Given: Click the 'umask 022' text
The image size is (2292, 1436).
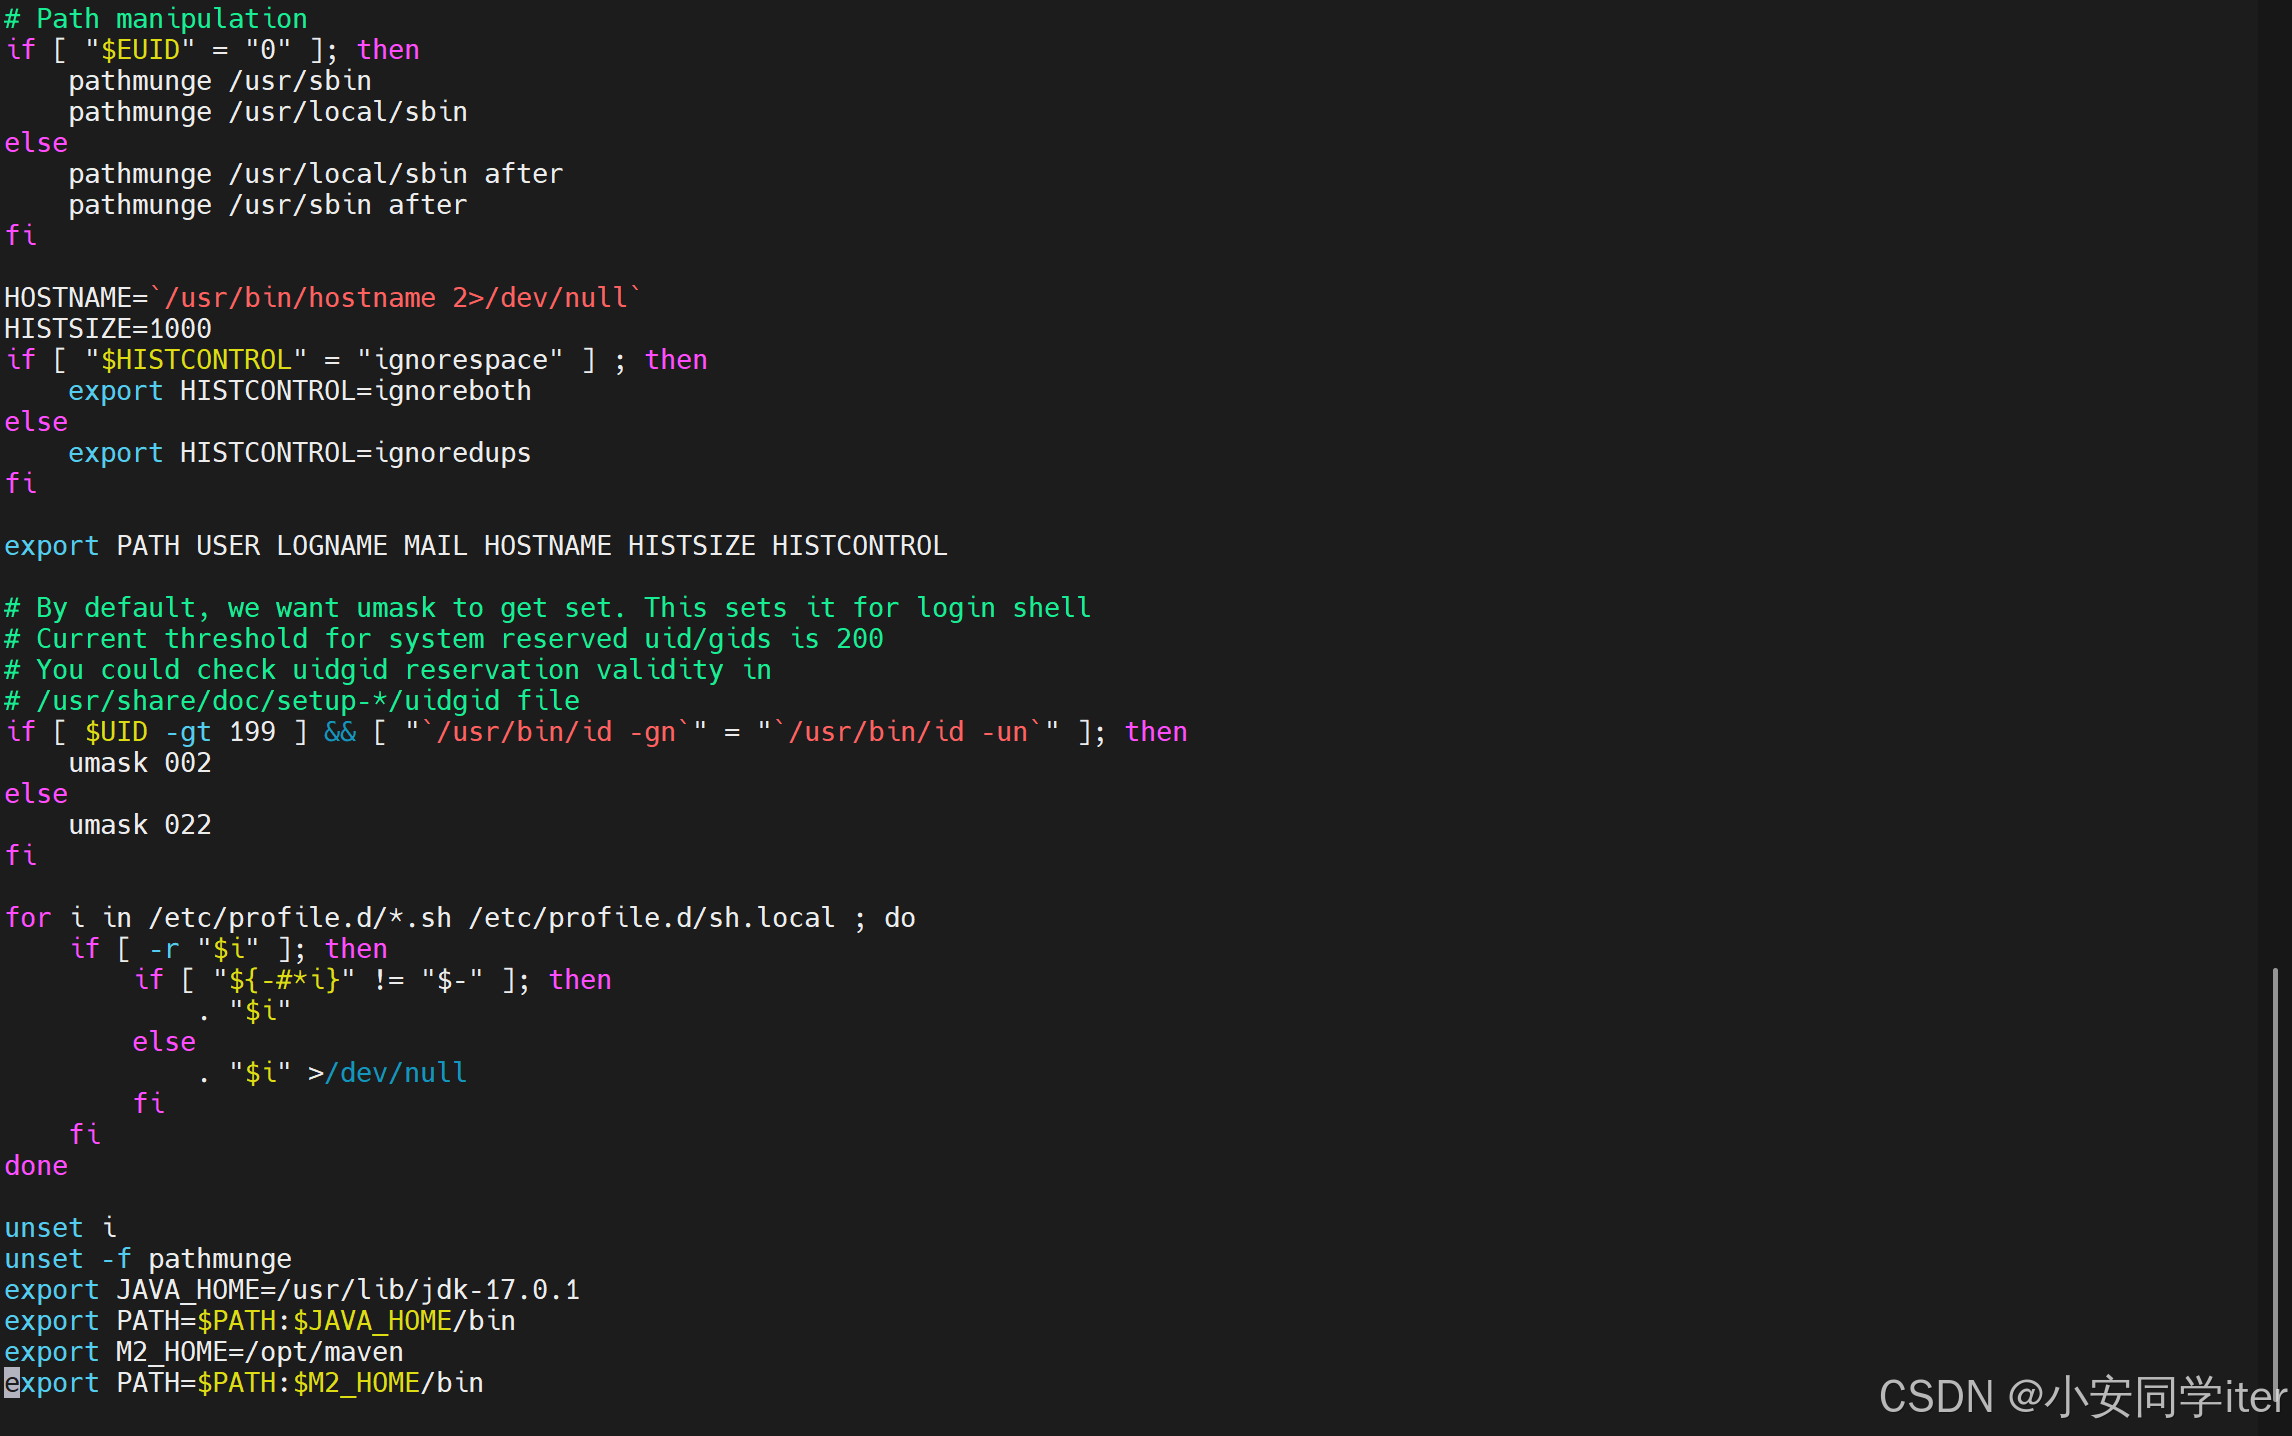Looking at the screenshot, I should pos(140,825).
